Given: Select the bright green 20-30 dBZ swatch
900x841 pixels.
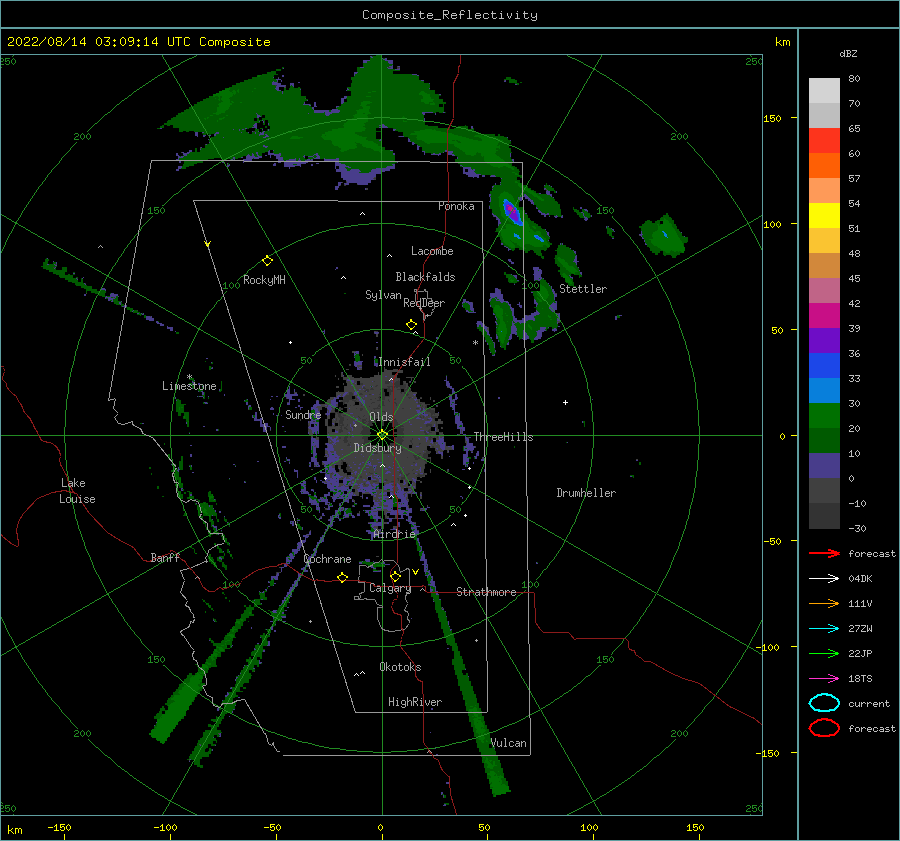Looking at the screenshot, I should point(824,416).
